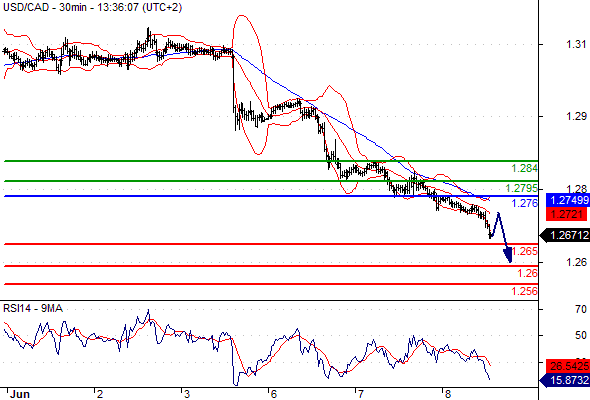This screenshot has width=590, height=400.
Task: Click the date marker 3 on time axis
Action: [x=187, y=394]
